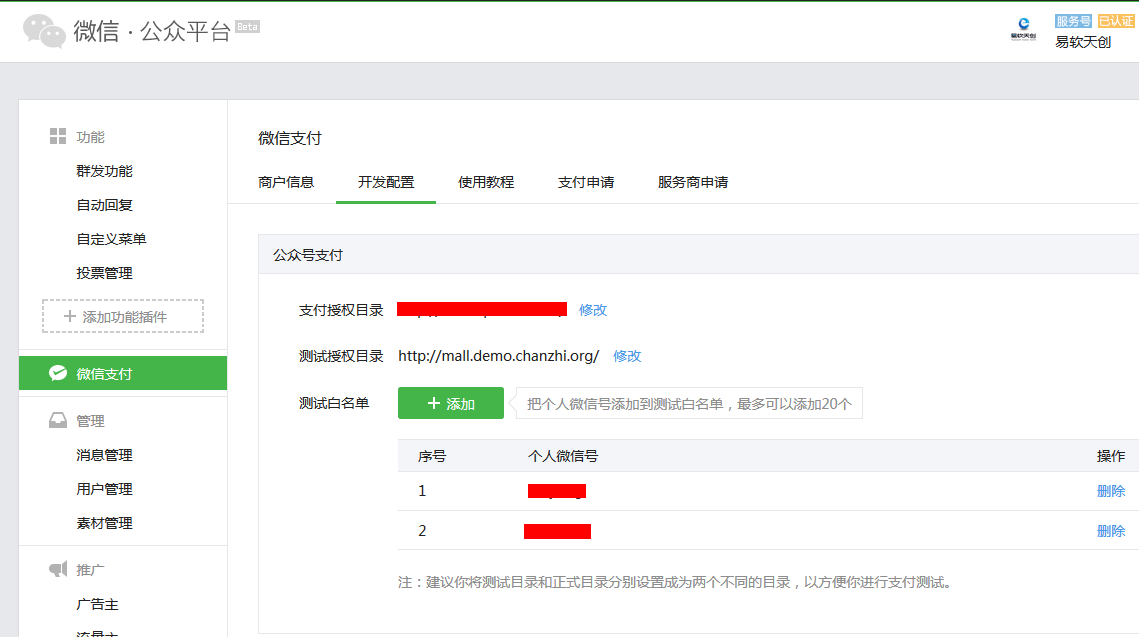This screenshot has width=1139, height=637.
Task: Open 用户管理 in the sidebar
Action: 105,490
